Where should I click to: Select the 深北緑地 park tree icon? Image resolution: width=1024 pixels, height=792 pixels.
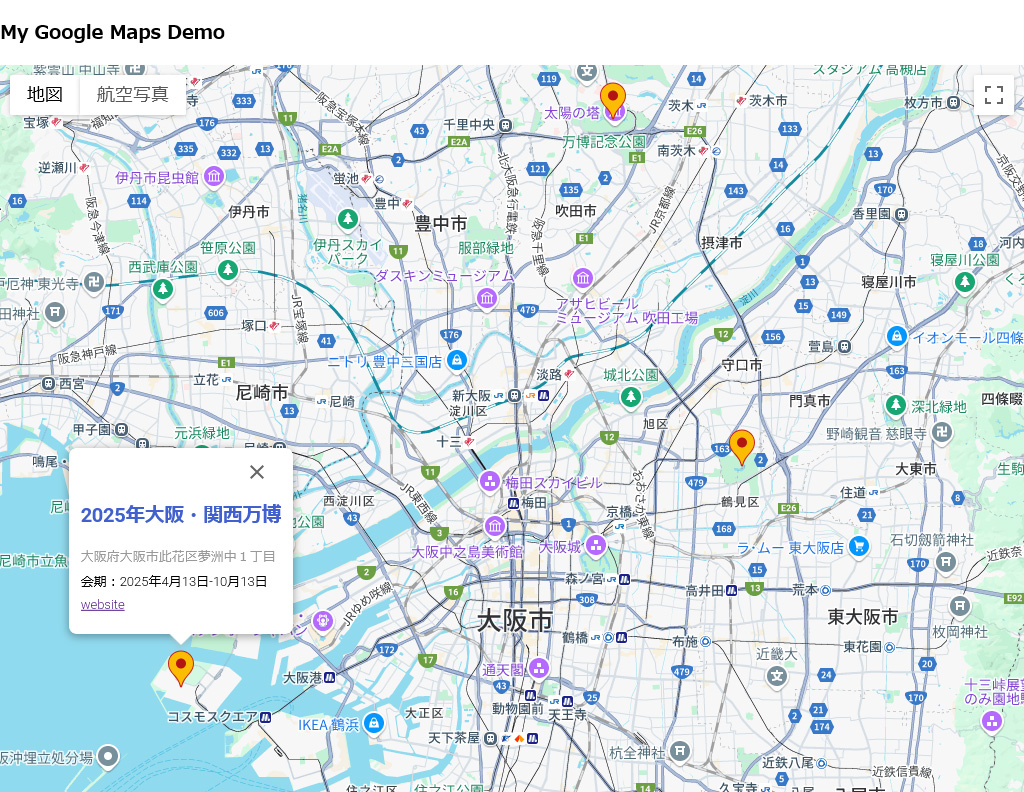(x=897, y=406)
